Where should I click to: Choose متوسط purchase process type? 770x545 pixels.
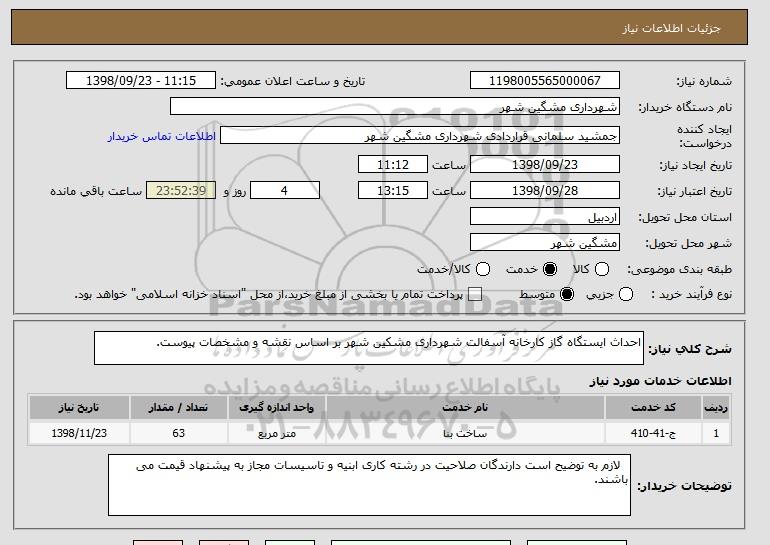pyautogui.click(x=567, y=295)
